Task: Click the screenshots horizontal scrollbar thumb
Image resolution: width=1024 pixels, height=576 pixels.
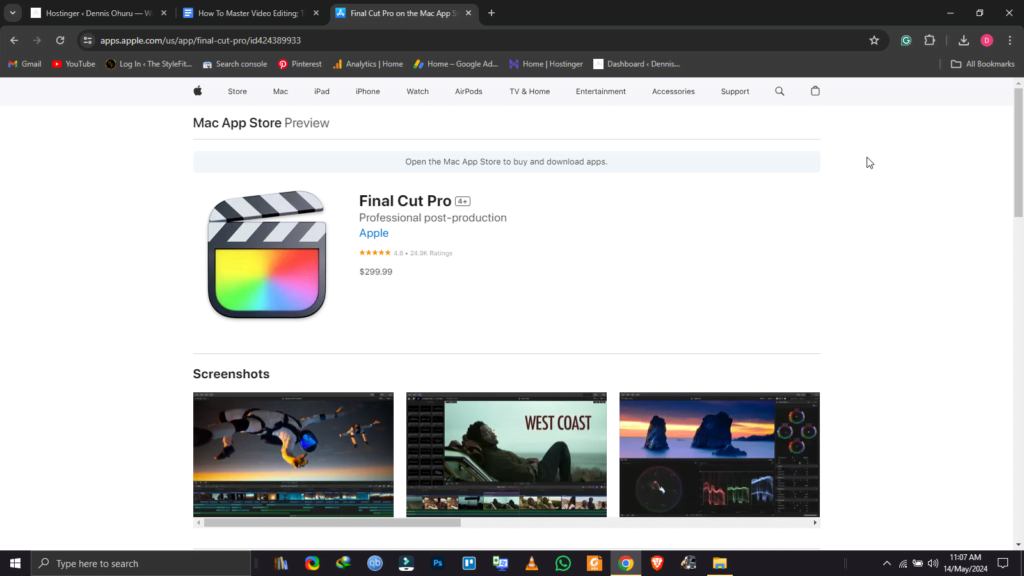Action: (x=332, y=522)
